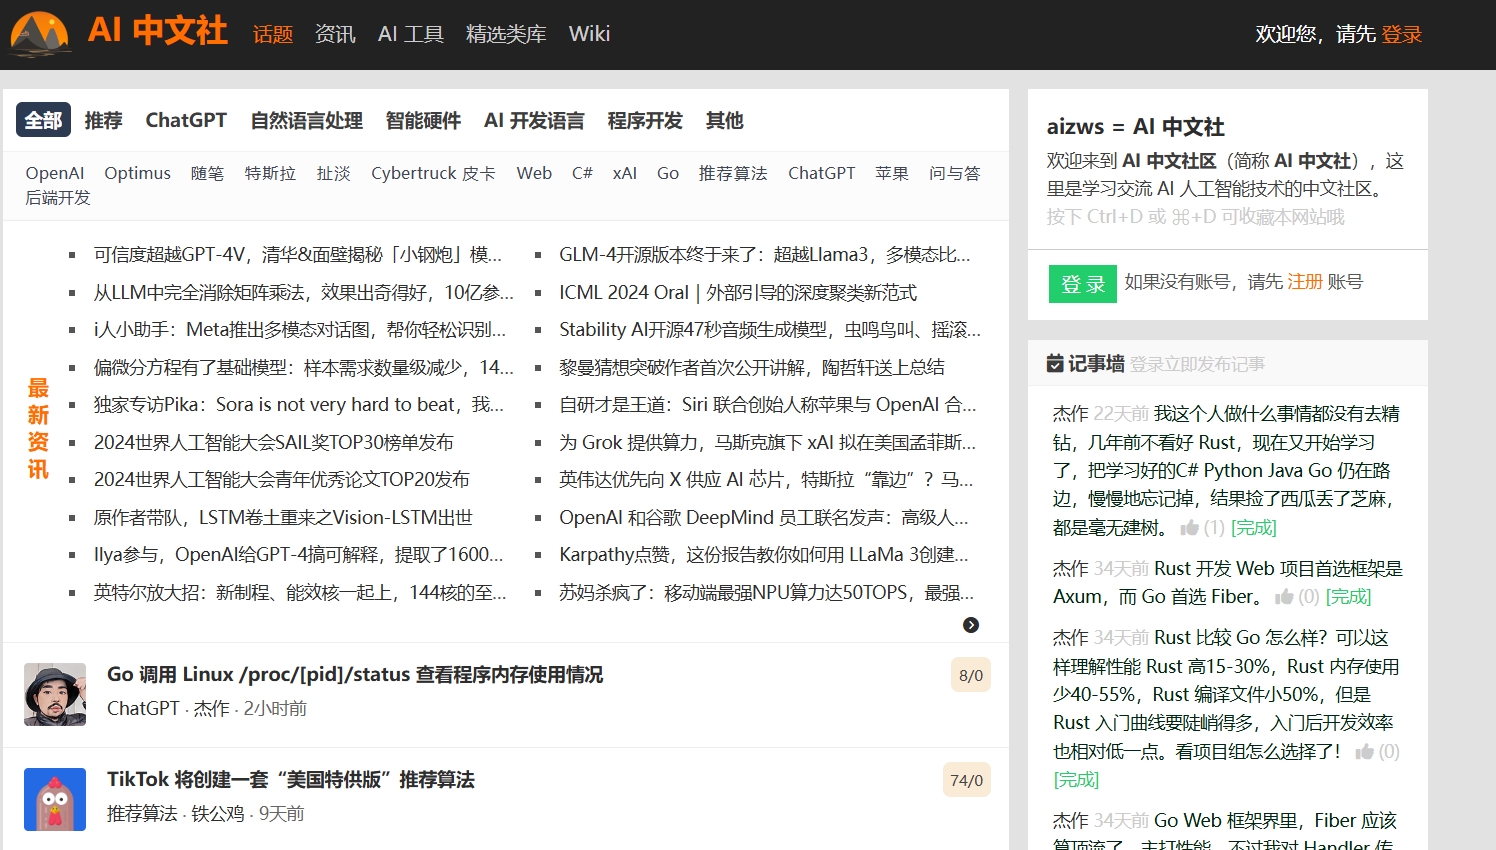Viewport: 1496px width, 850px height.
Task: Open news 2024世界人工智能大会SAIL奖TOP30
Action: point(274,442)
